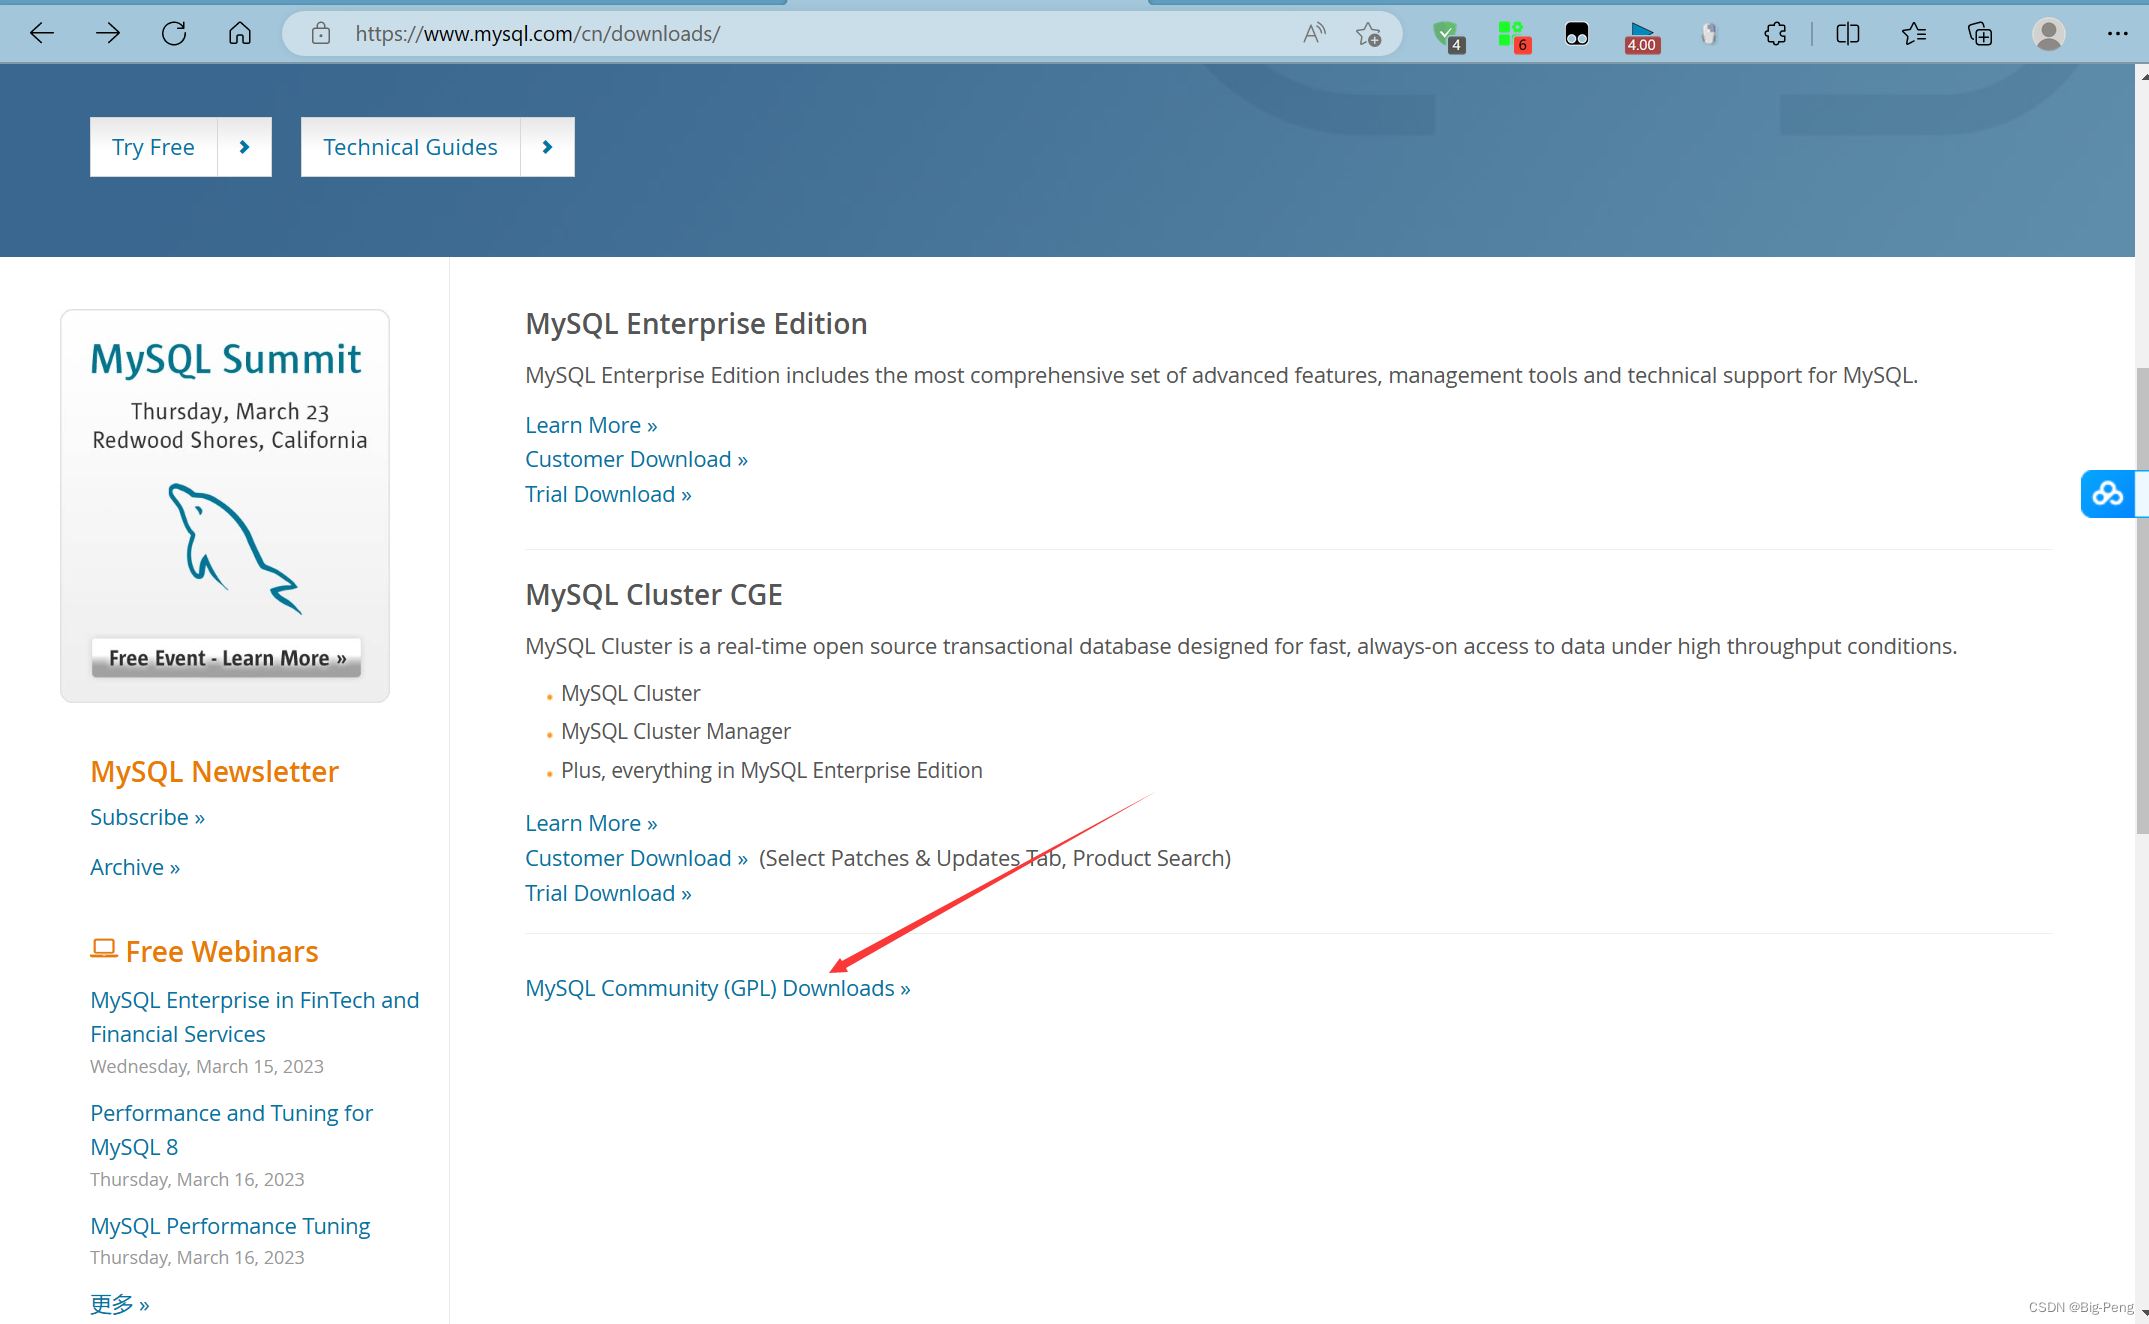
Task: Expand the Technical Guides arrow
Action: point(547,147)
